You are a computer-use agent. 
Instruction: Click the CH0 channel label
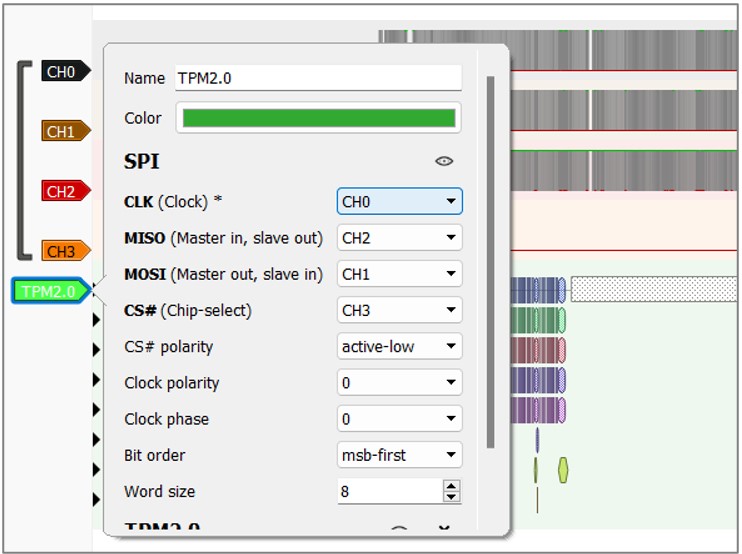tap(66, 71)
